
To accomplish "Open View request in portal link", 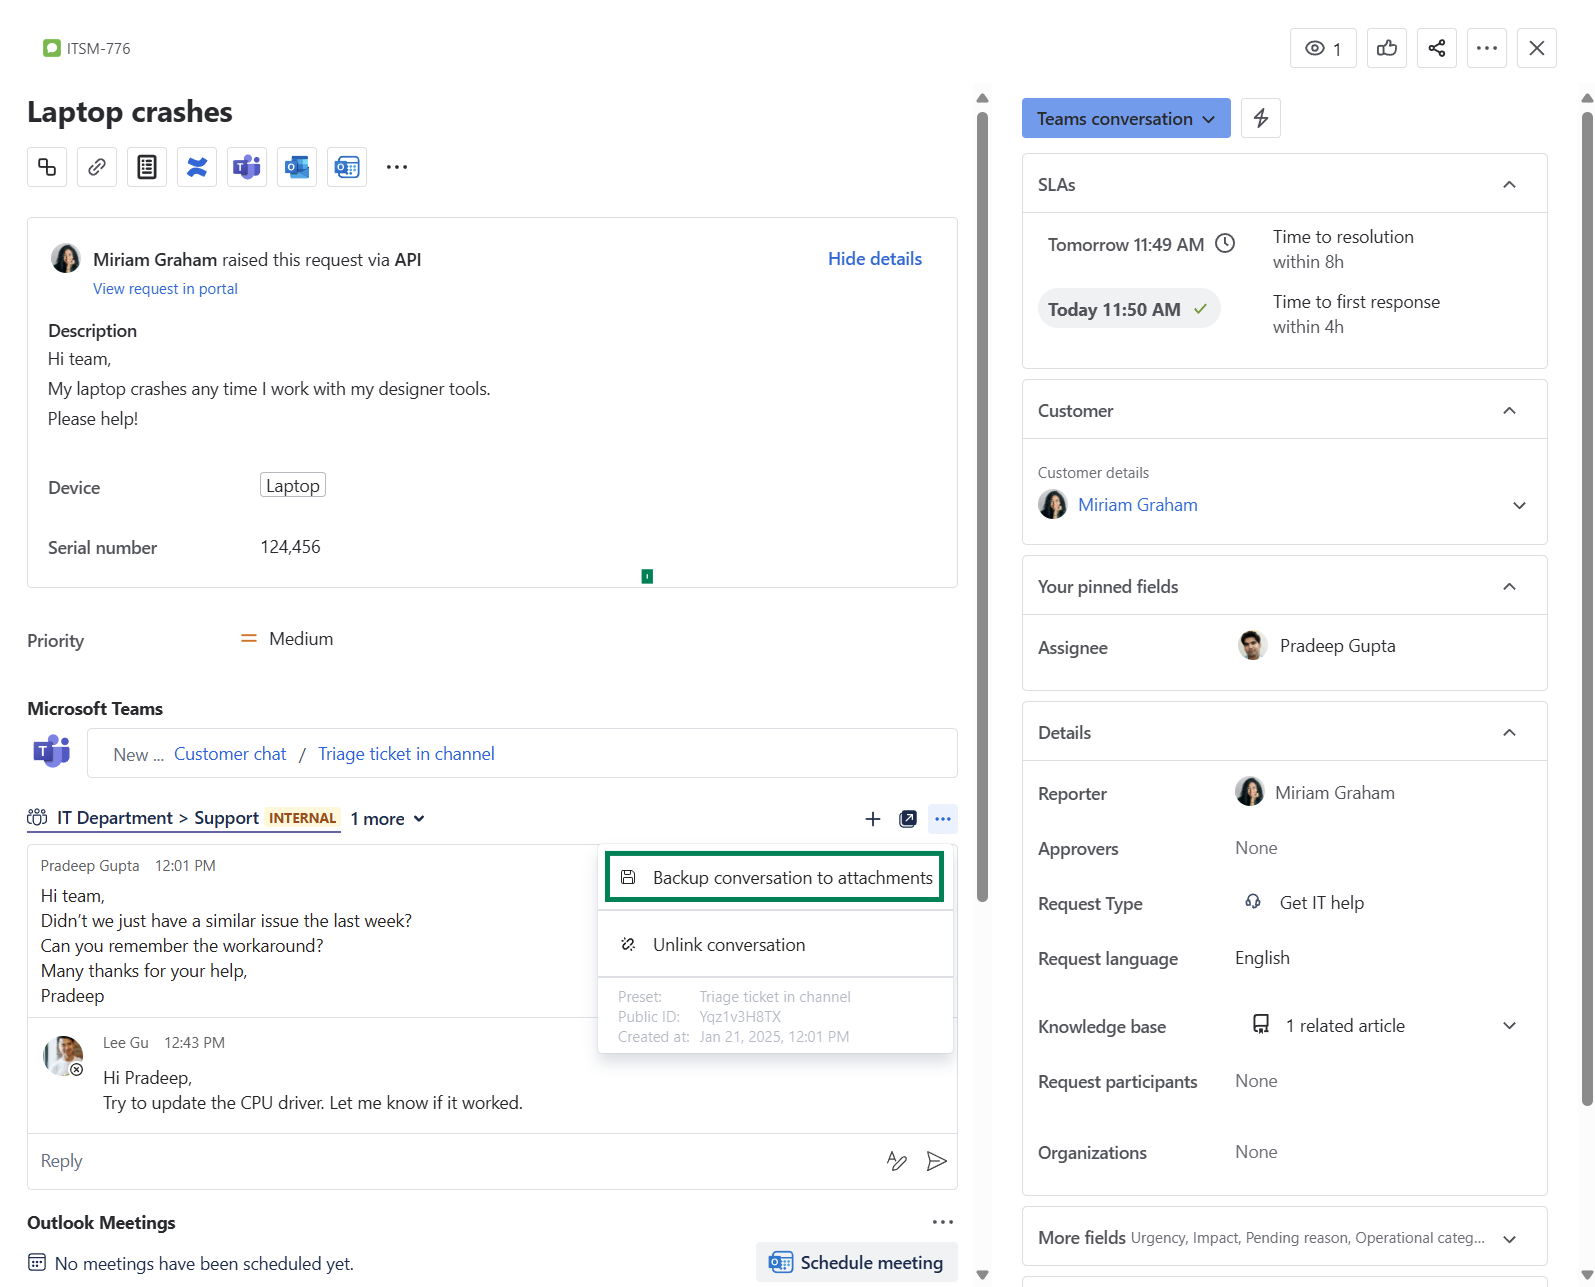I will pos(165,289).
